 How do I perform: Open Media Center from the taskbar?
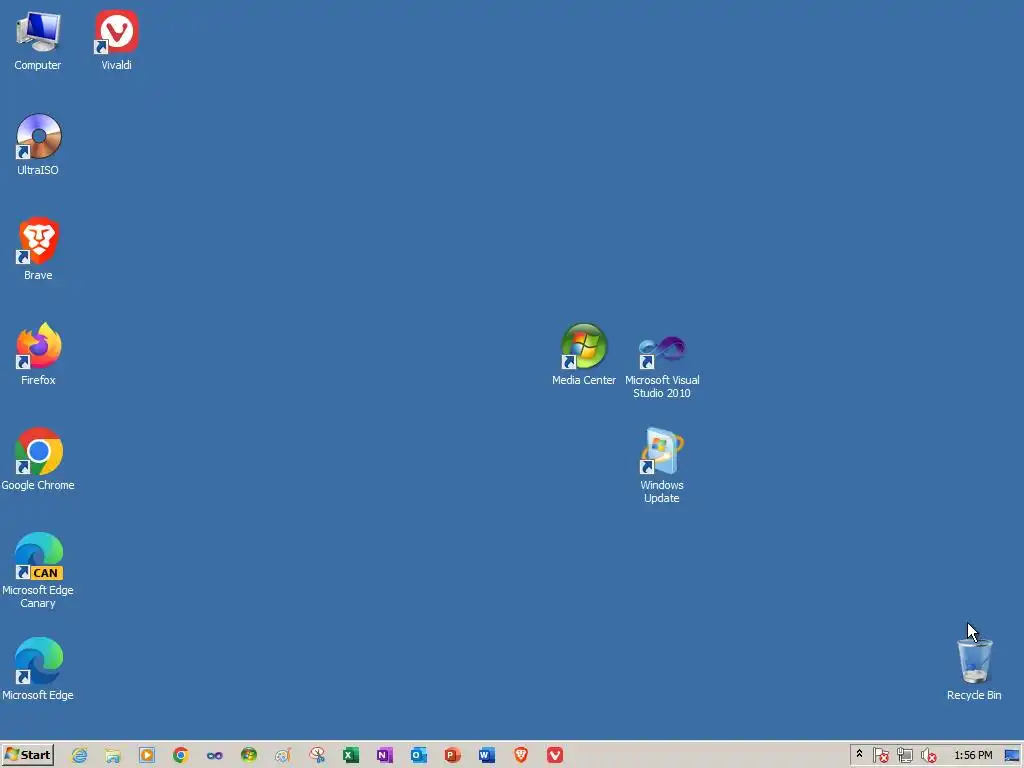click(x=249, y=756)
